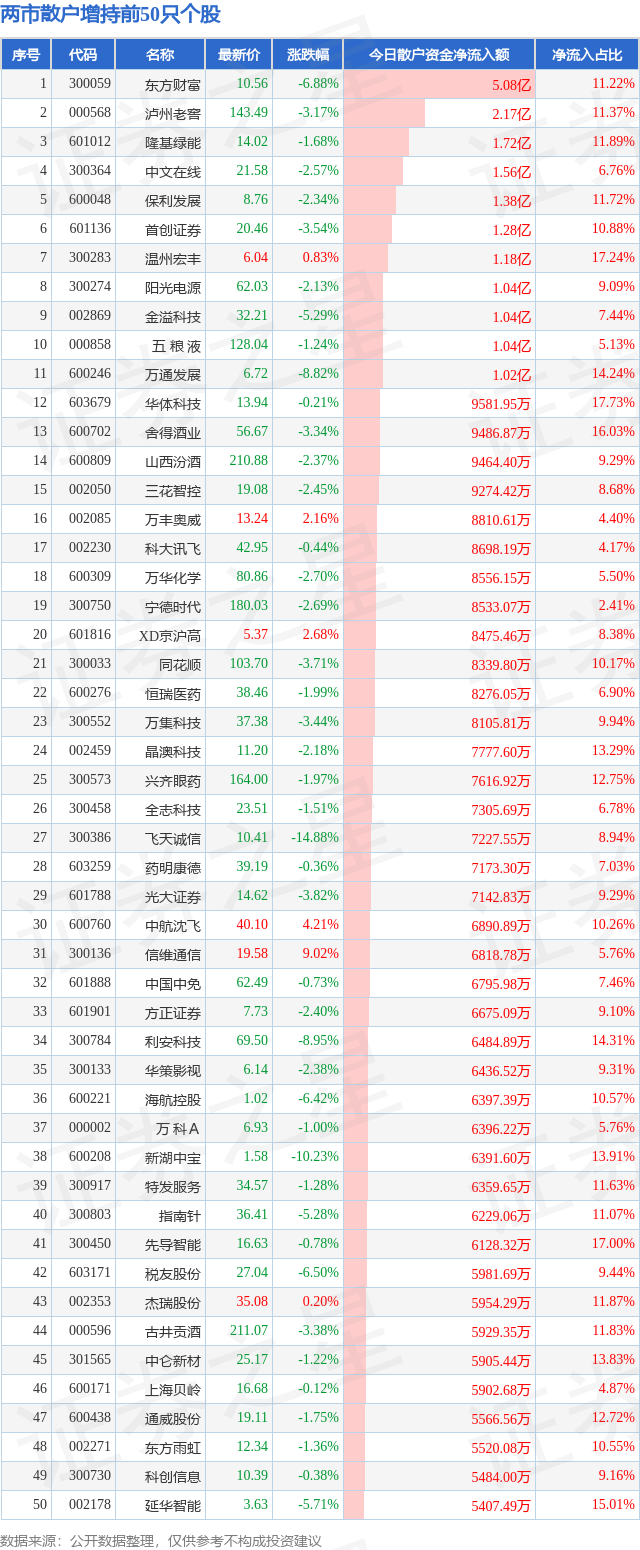Image resolution: width=640 pixels, height=1550 pixels.
Task: Click change value -10.23%
Action: [x=316, y=1157]
